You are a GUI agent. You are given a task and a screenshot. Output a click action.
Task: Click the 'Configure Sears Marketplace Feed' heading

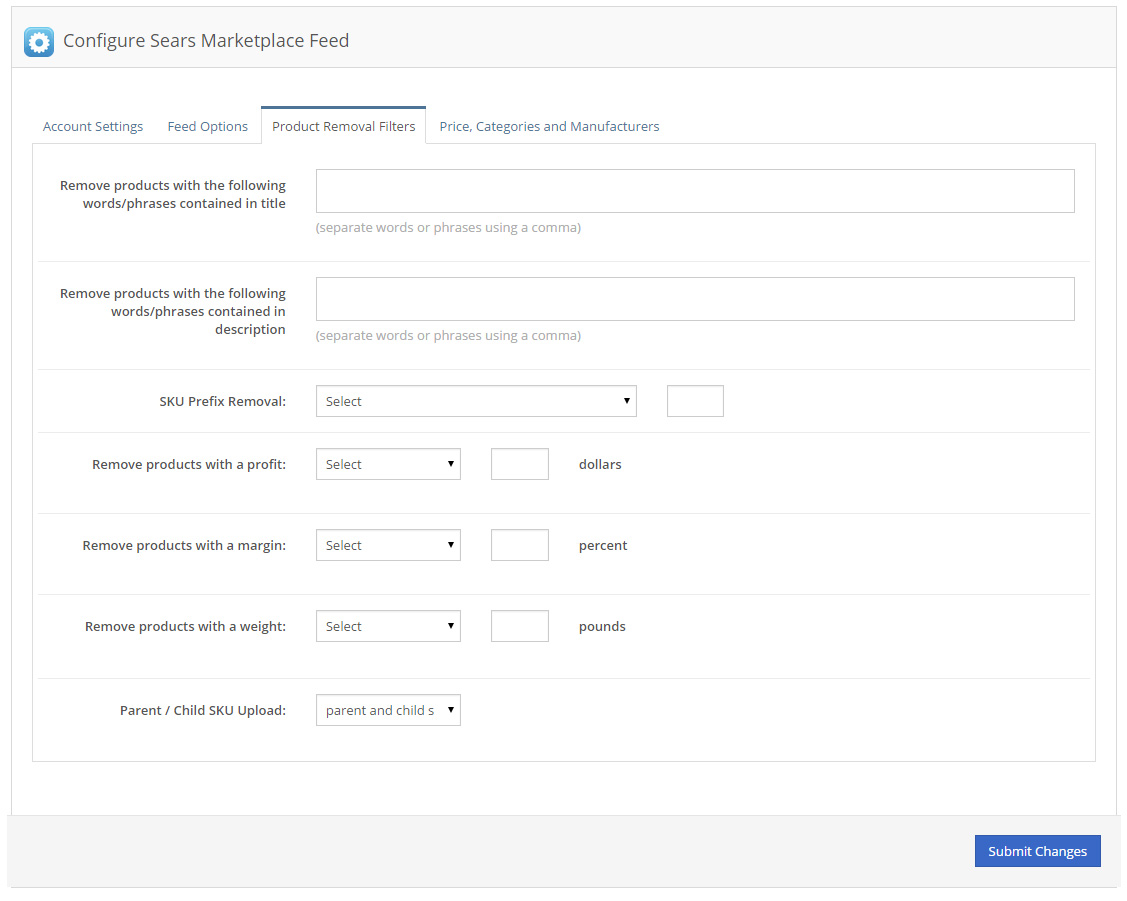[x=206, y=41]
